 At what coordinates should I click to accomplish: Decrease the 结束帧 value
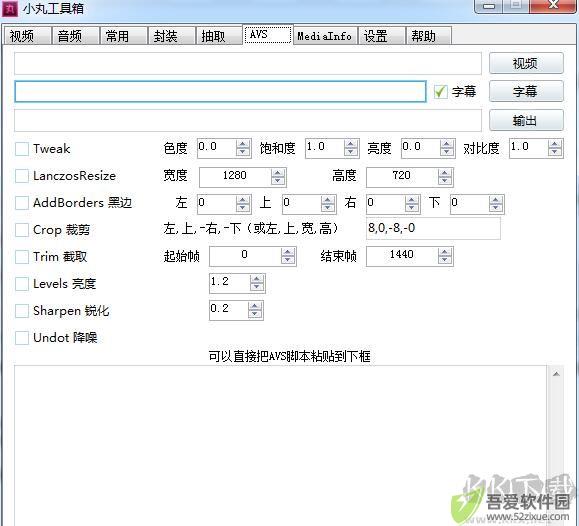[445, 260]
